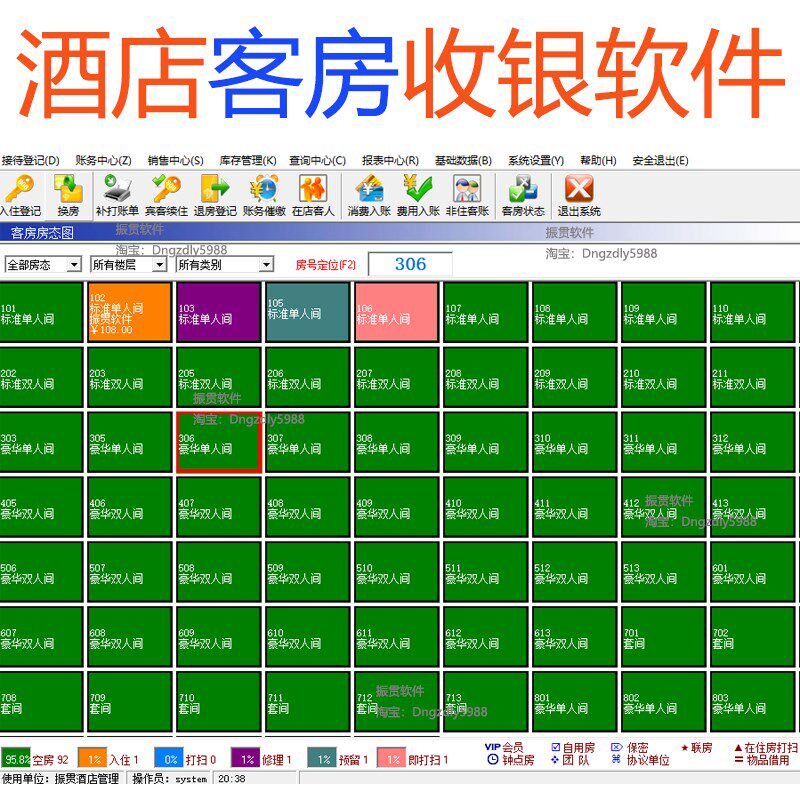Toggle the 保密 confidential room marker
Screen dimensions: 800x800
click(629, 746)
